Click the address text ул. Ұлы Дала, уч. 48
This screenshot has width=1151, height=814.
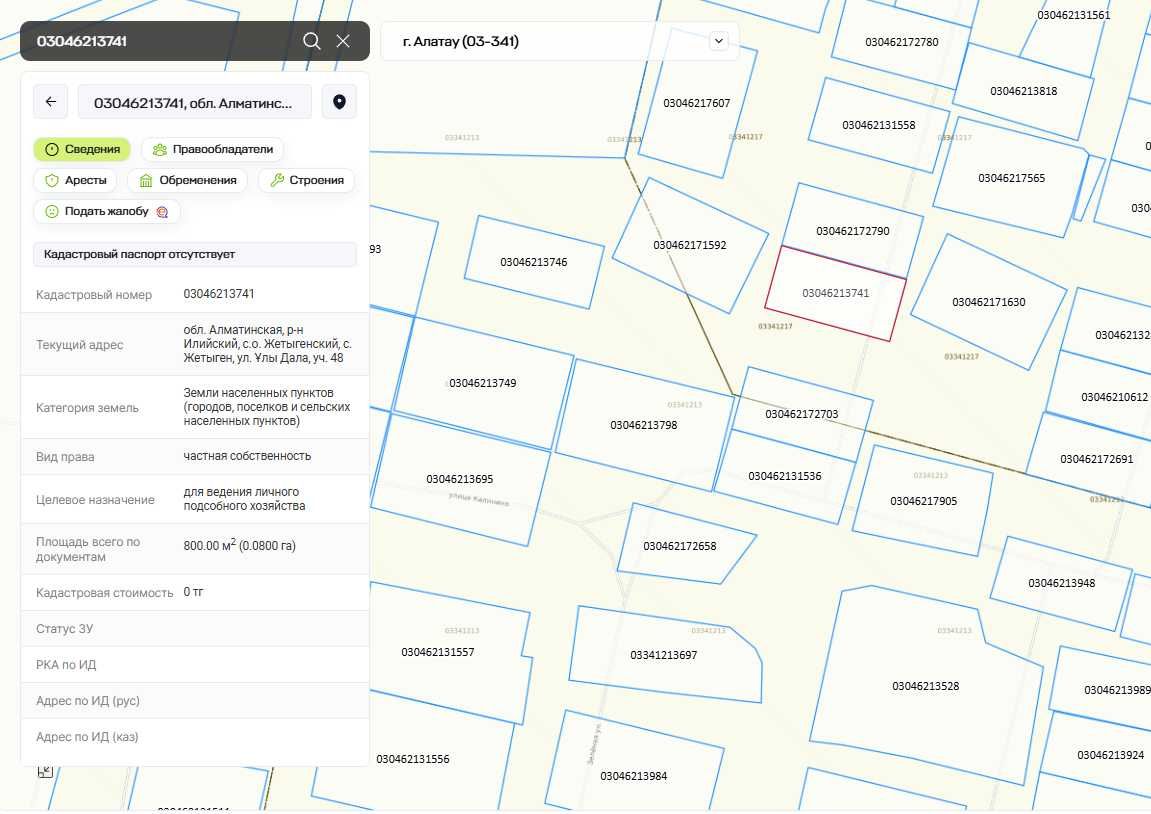pyautogui.click(x=287, y=358)
